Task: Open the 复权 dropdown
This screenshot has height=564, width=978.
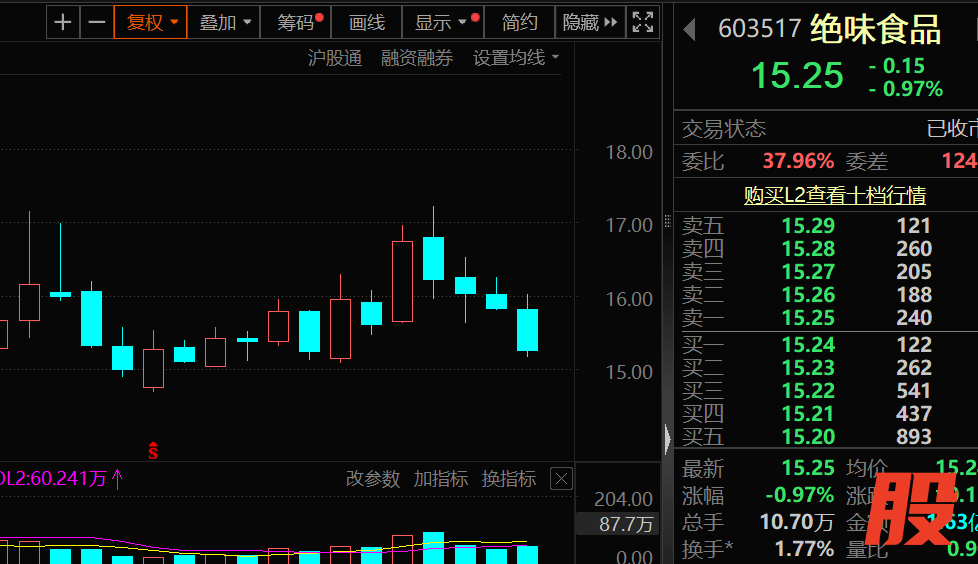Action: tap(151, 22)
